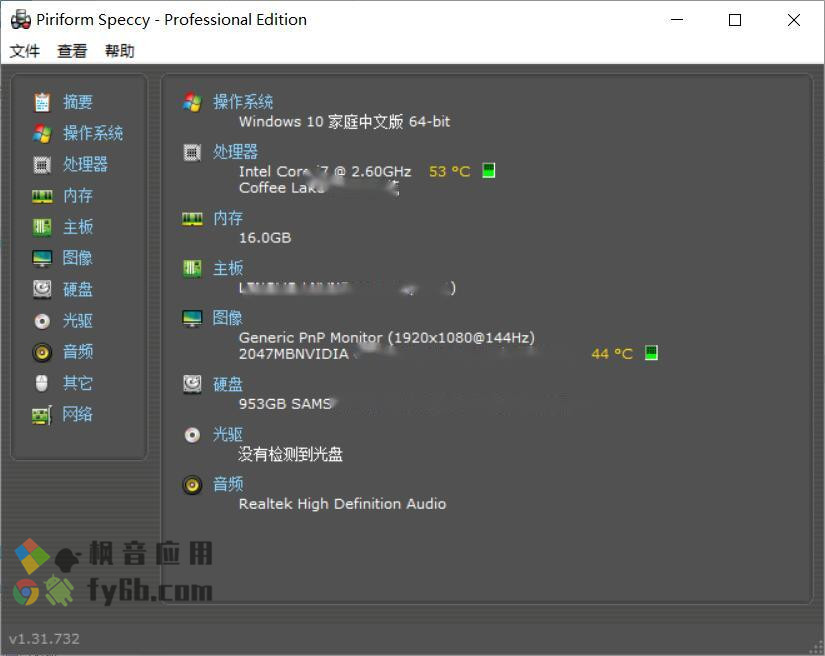825x656 pixels.
Task: Open the 图像 heading link in summary
Action: pos(228,318)
